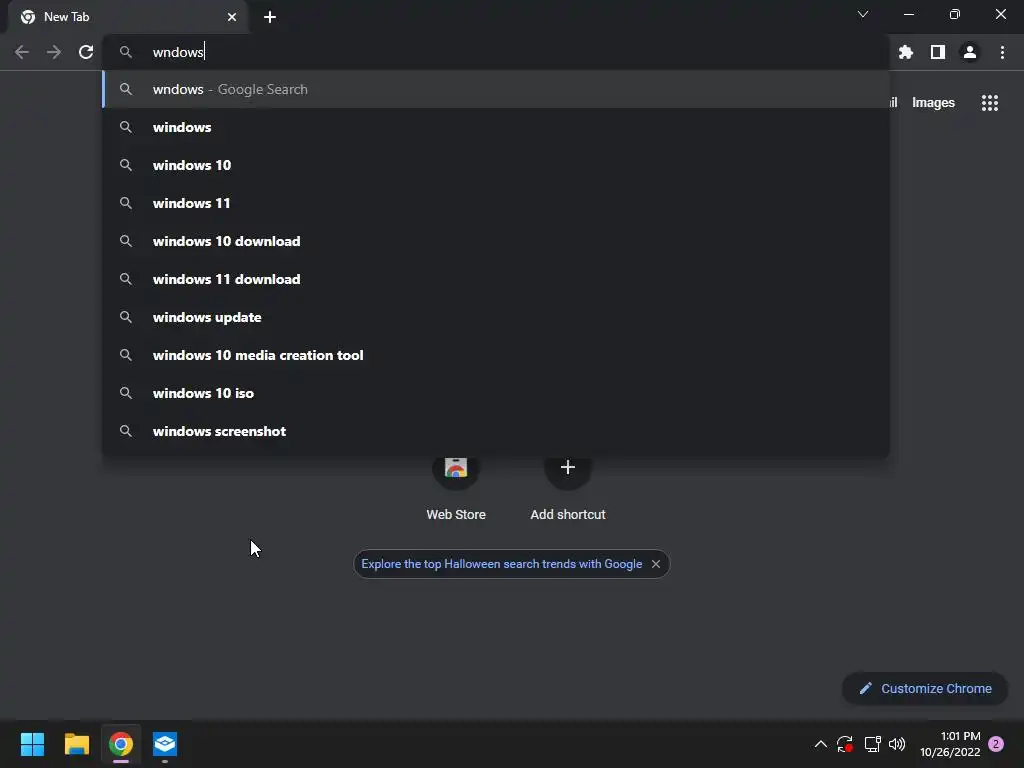Image resolution: width=1024 pixels, height=768 pixels.
Task: Open the Images link
Action: 933,103
